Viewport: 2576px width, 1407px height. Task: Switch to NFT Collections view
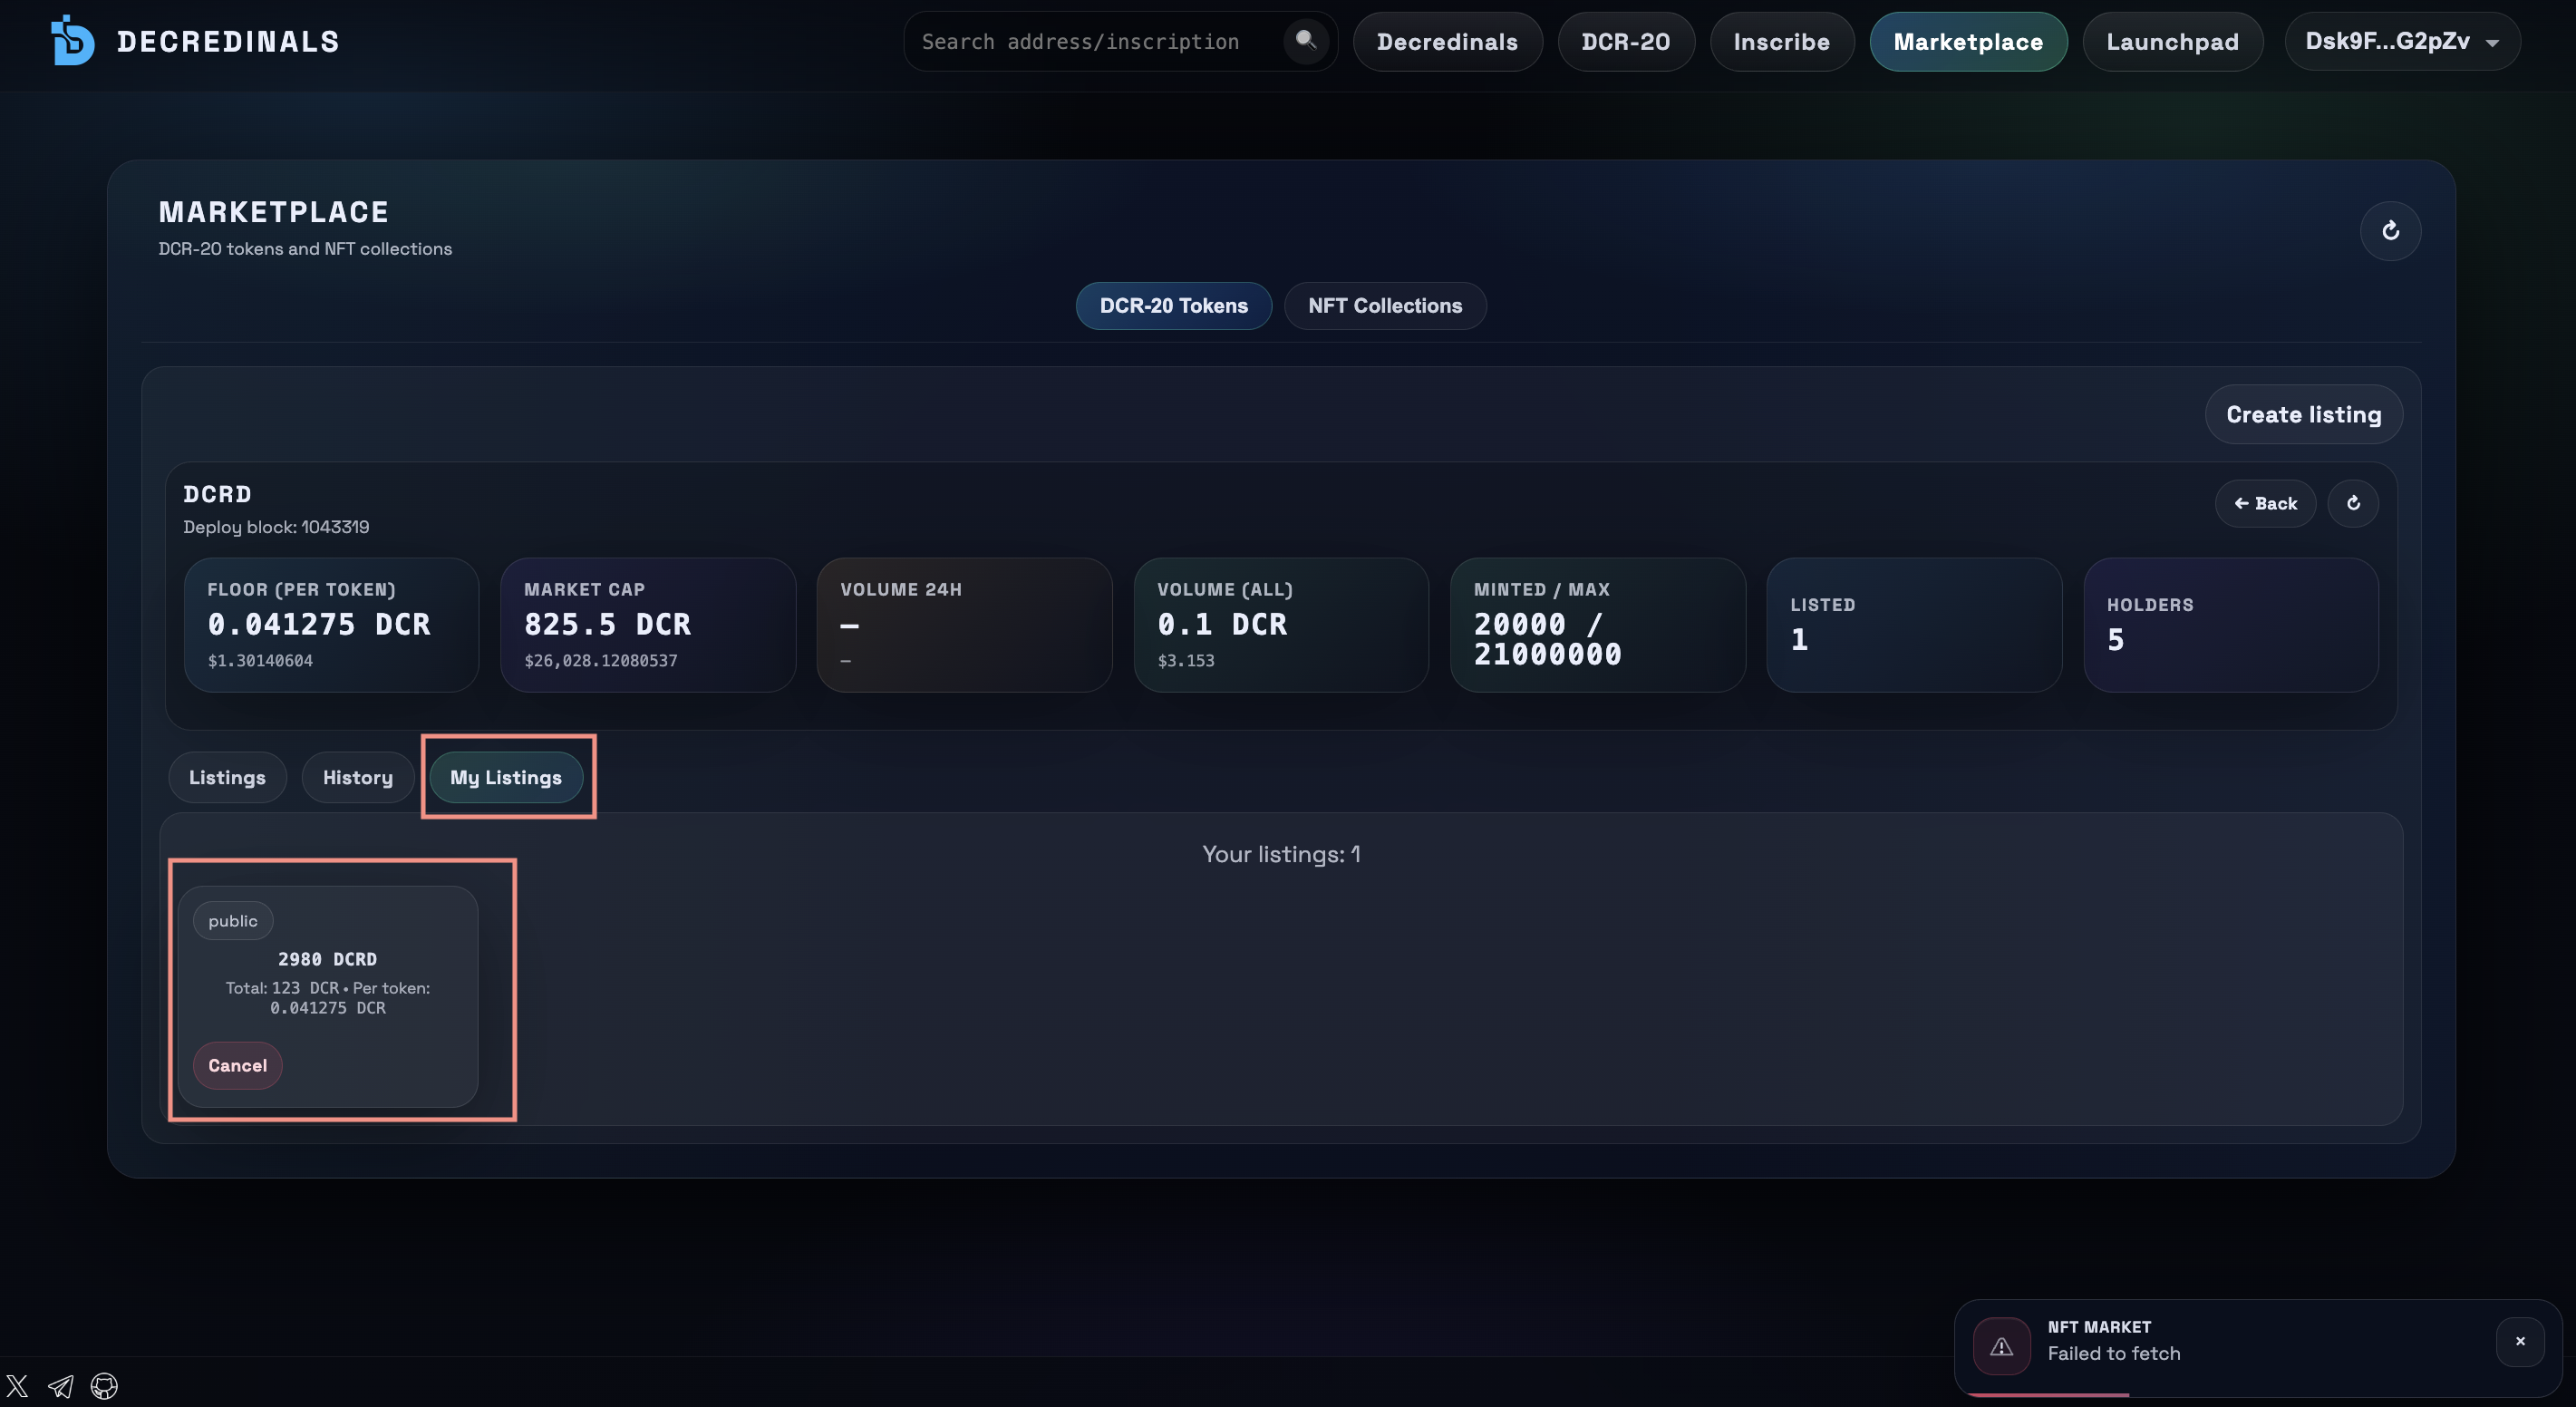tap(1385, 305)
